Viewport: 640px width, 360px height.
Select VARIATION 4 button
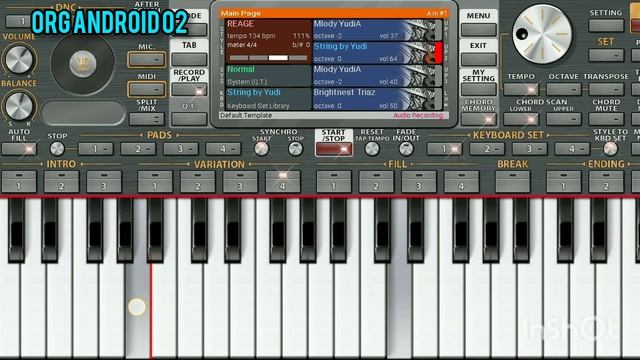[282, 182]
